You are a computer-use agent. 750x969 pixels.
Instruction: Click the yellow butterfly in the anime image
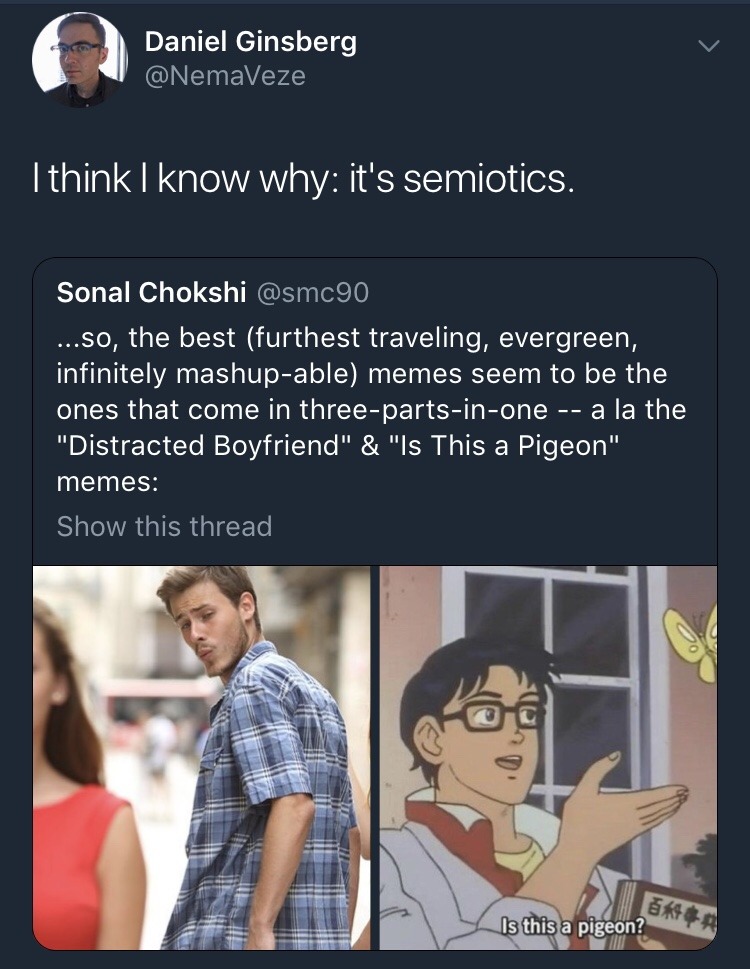coord(694,643)
